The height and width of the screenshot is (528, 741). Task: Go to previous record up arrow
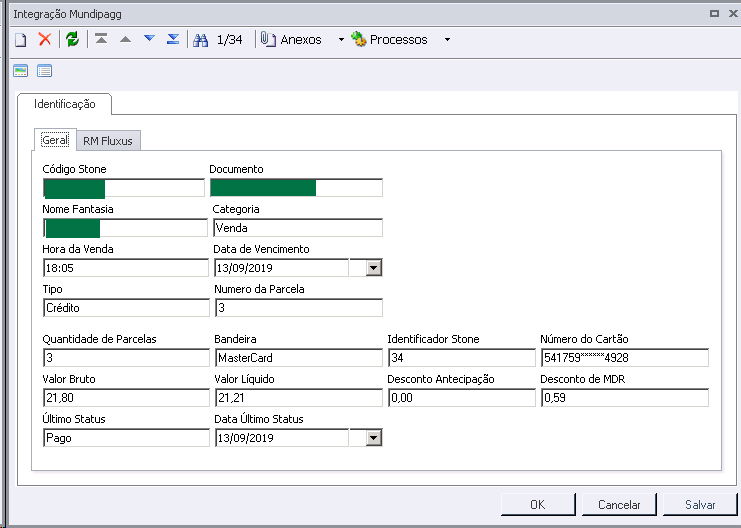(x=125, y=39)
